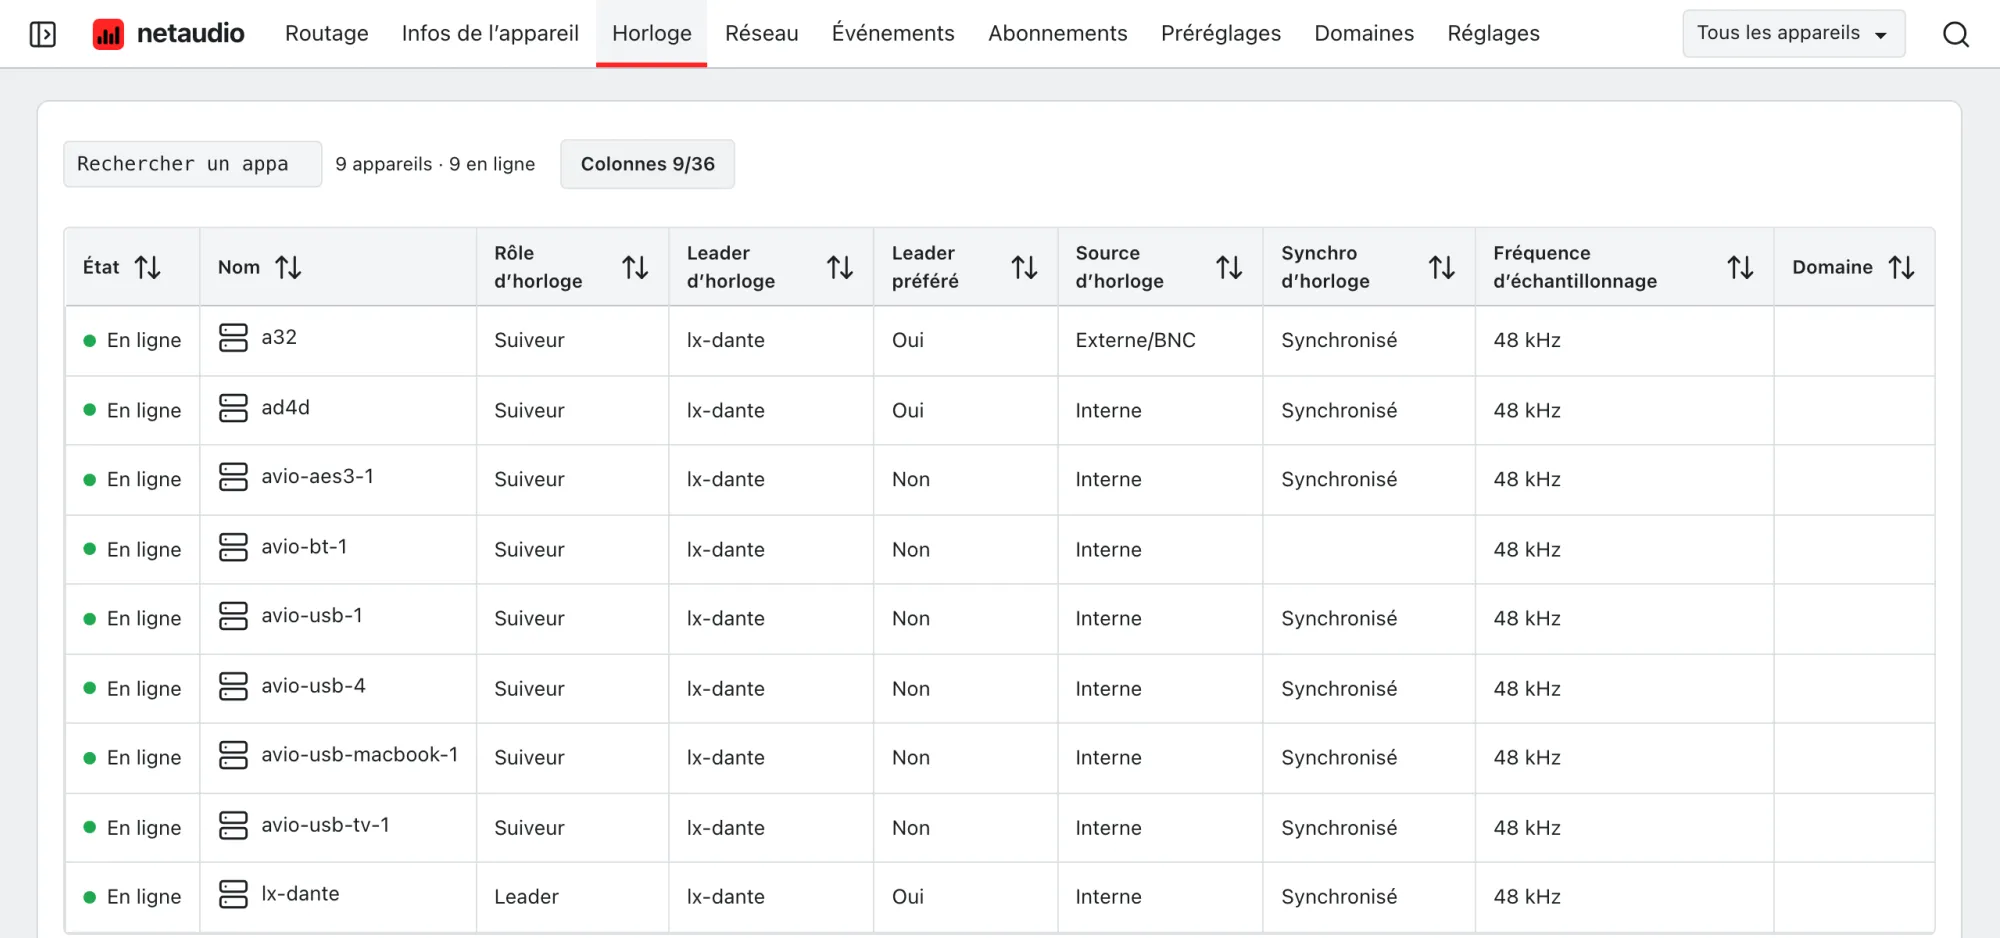Open the Préréglages tab
The width and height of the screenshot is (2000, 938).
tap(1221, 33)
